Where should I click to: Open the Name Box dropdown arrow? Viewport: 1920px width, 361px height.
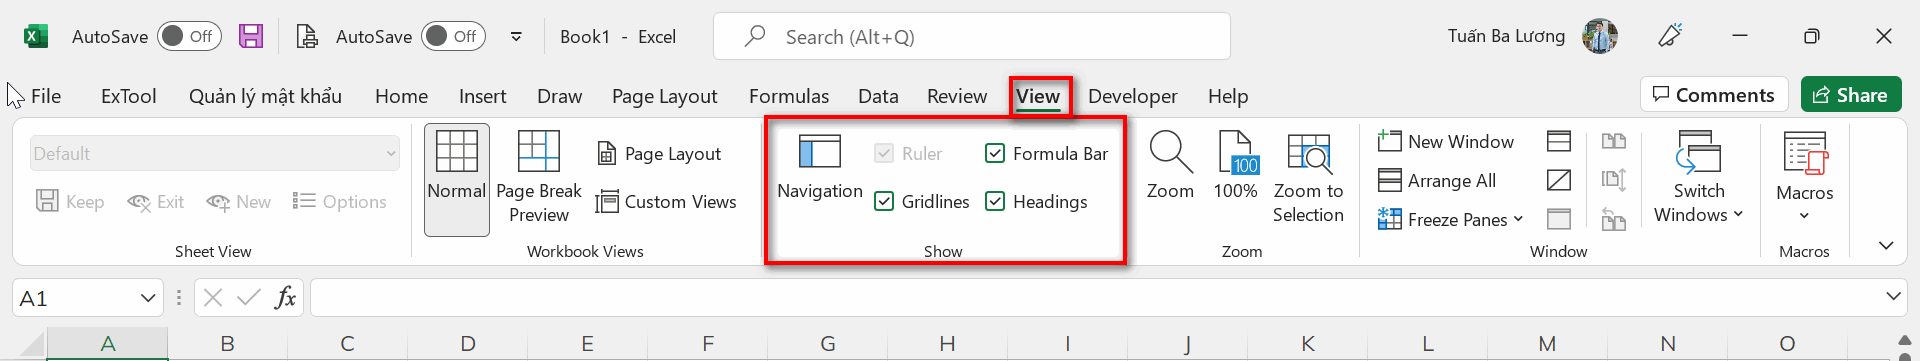[148, 298]
